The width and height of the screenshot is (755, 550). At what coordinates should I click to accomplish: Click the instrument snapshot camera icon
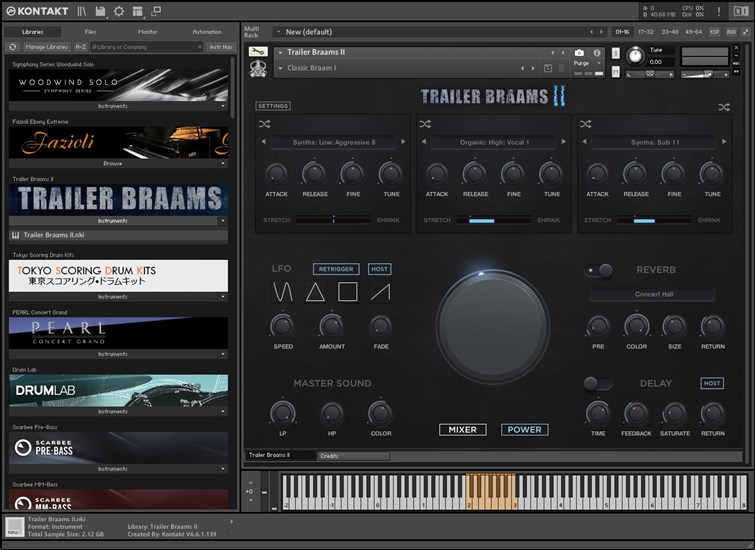tap(579, 52)
